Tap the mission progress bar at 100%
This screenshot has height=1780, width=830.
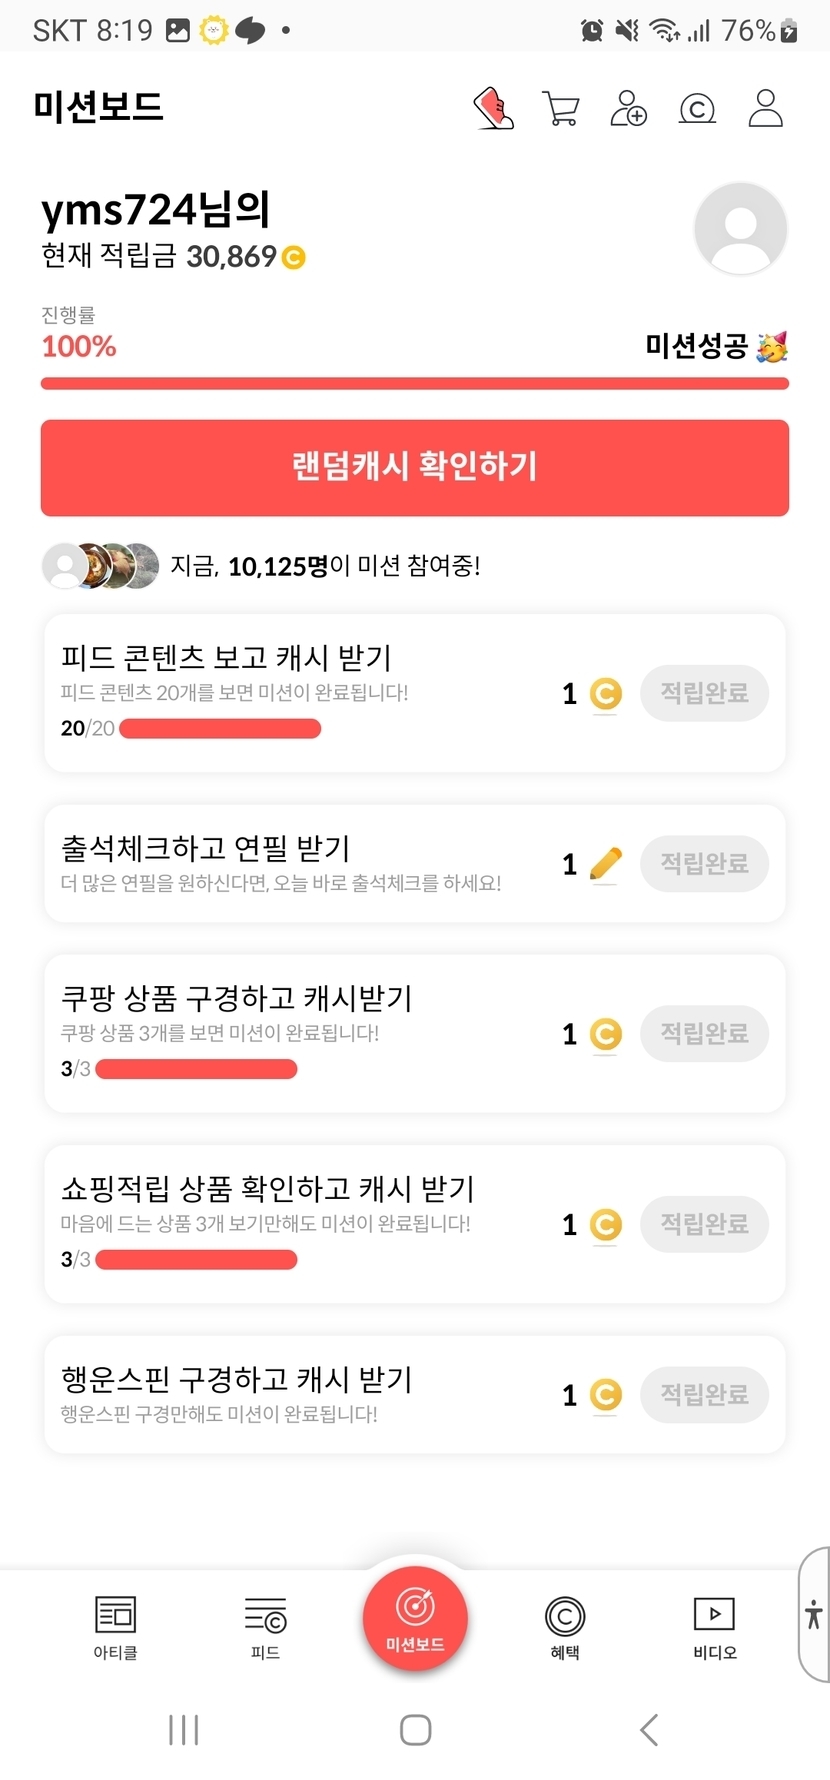pyautogui.click(x=414, y=383)
